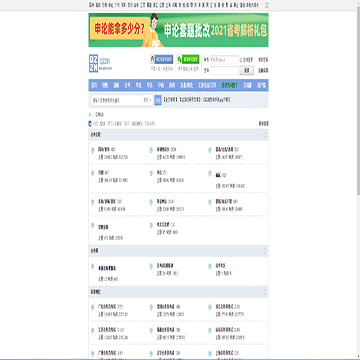The width and height of the screenshot is (360, 360).
Task: Focus the password input field
Action: (x=224, y=70)
